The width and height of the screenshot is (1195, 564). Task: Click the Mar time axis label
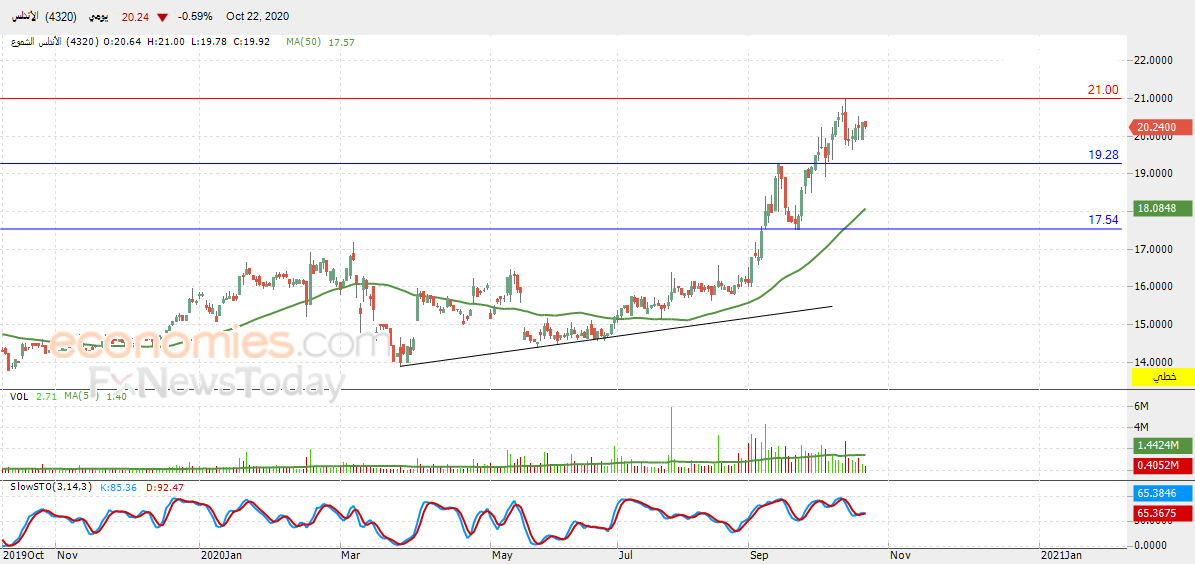click(x=351, y=556)
